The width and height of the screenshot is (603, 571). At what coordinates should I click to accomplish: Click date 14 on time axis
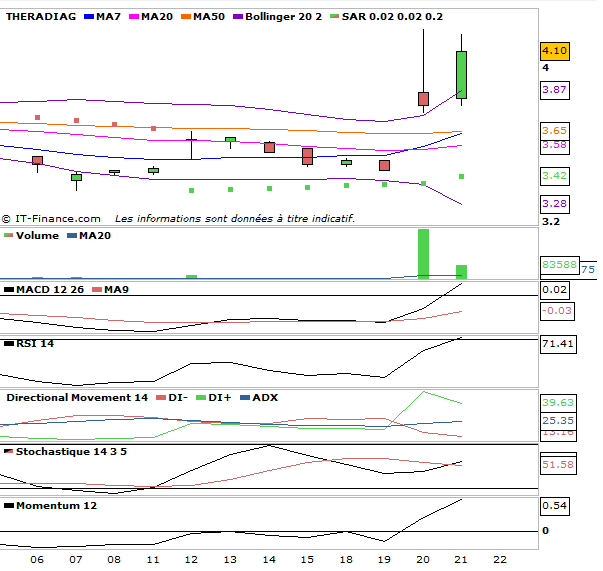269,560
